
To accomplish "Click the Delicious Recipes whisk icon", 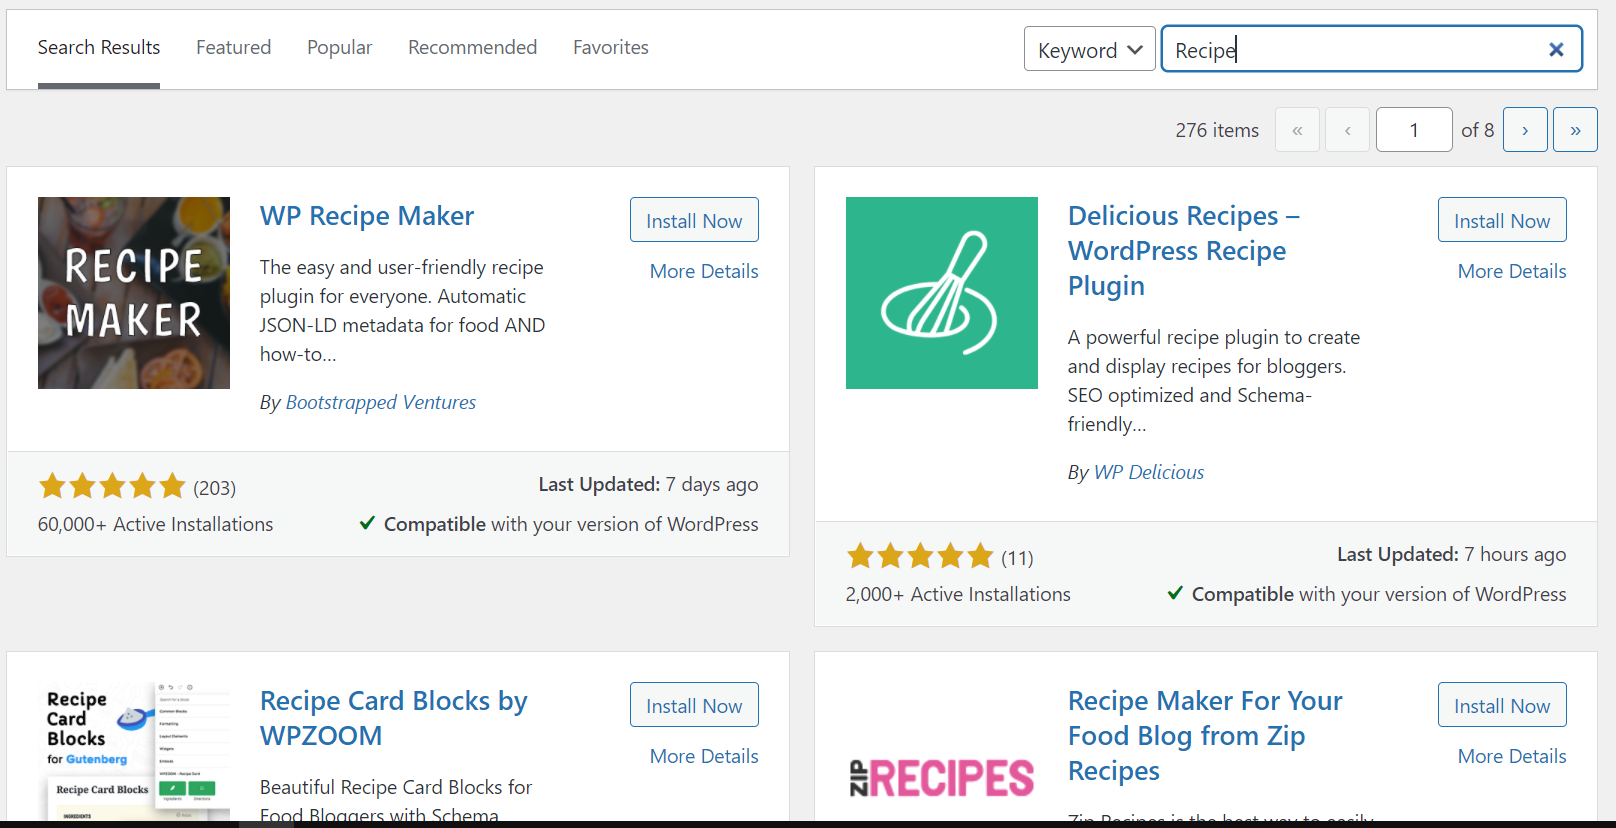I will (941, 292).
